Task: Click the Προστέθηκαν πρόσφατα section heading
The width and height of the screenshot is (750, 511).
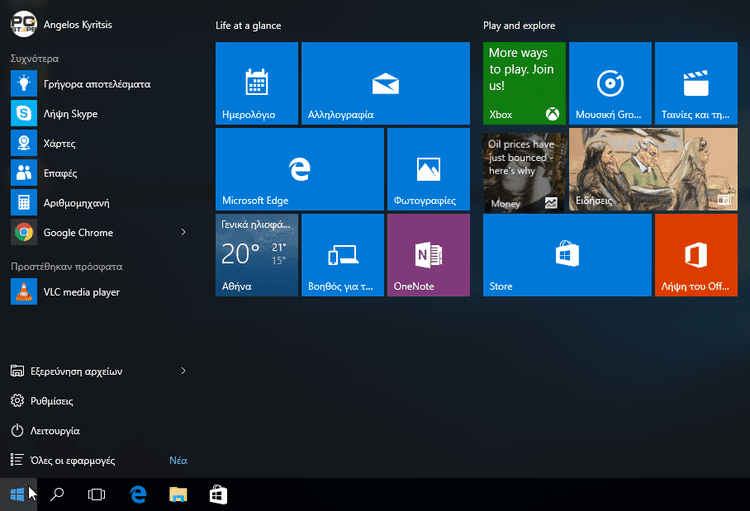Action: [x=66, y=267]
